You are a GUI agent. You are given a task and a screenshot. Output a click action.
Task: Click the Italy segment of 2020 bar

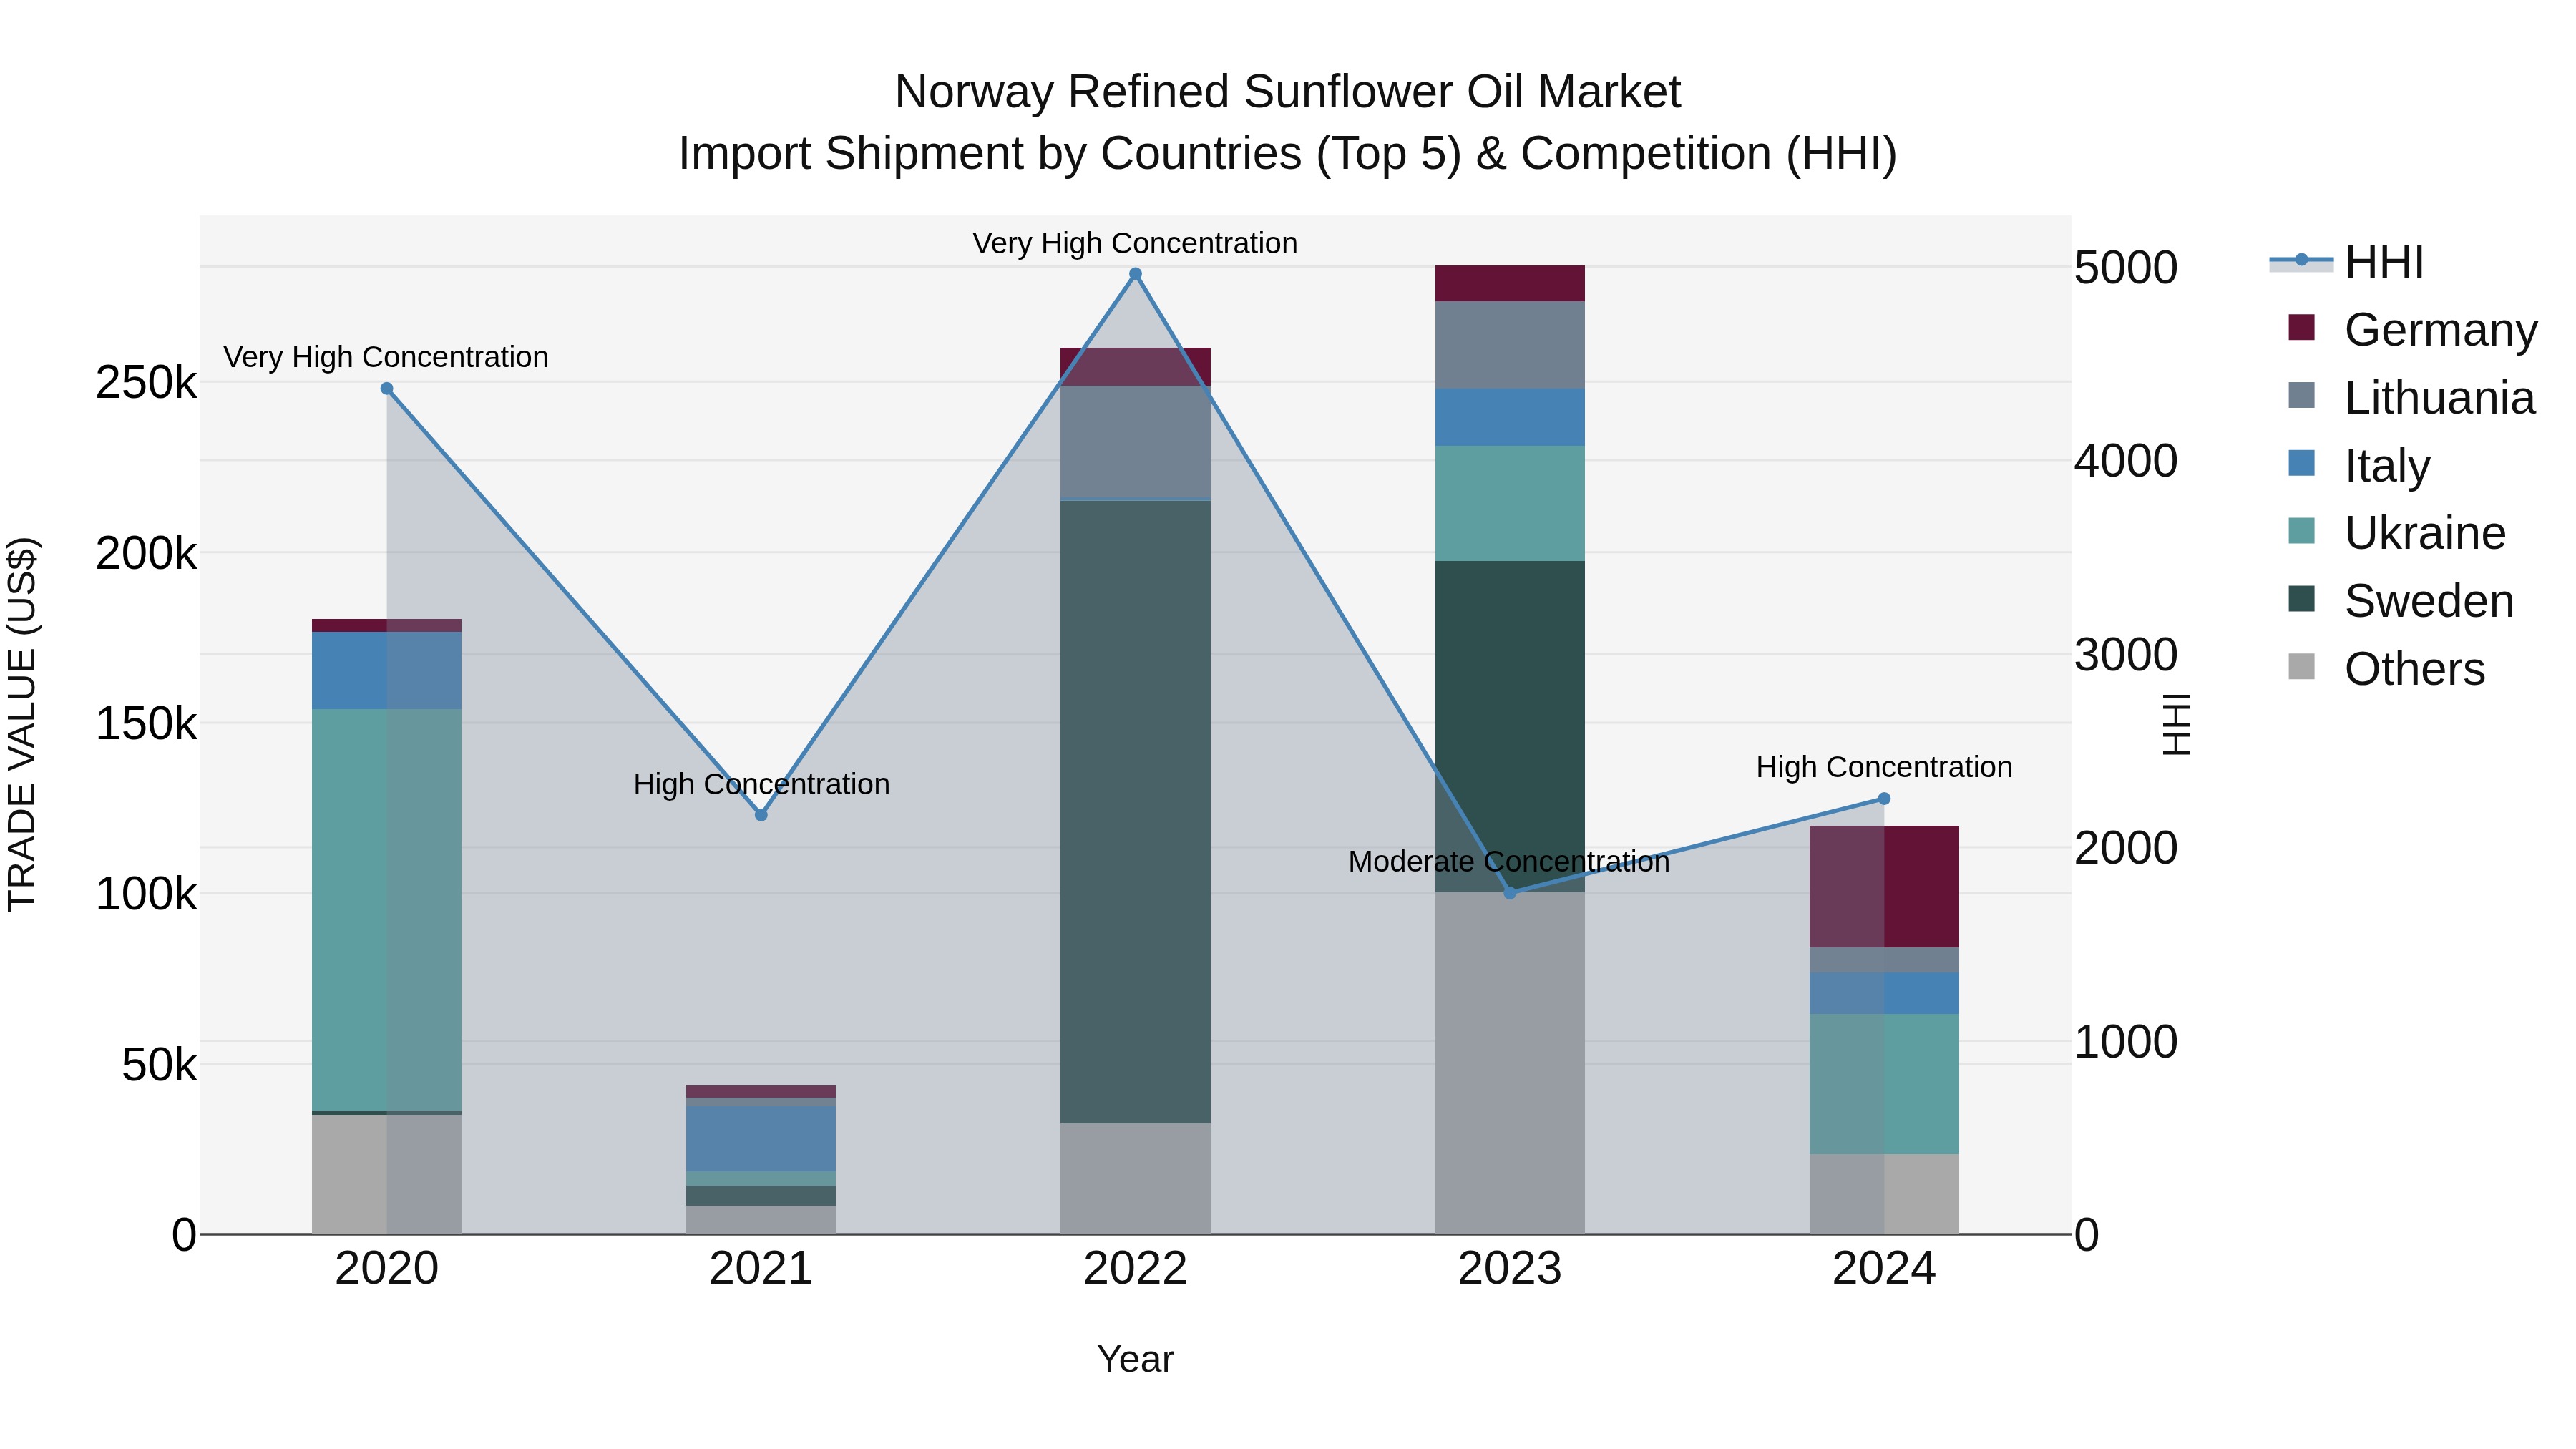tap(387, 670)
